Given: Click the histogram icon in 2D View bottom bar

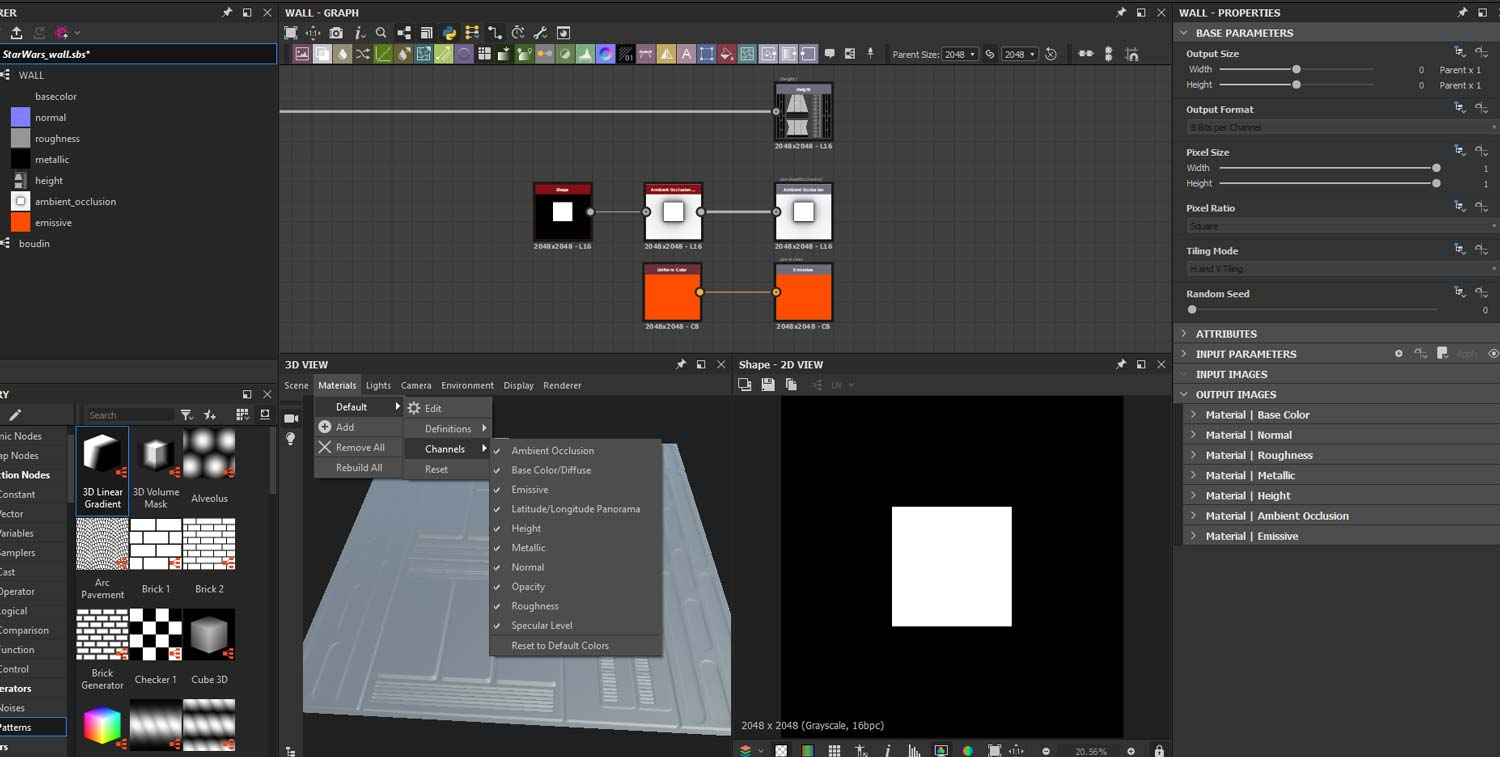Looking at the screenshot, I should [914, 751].
